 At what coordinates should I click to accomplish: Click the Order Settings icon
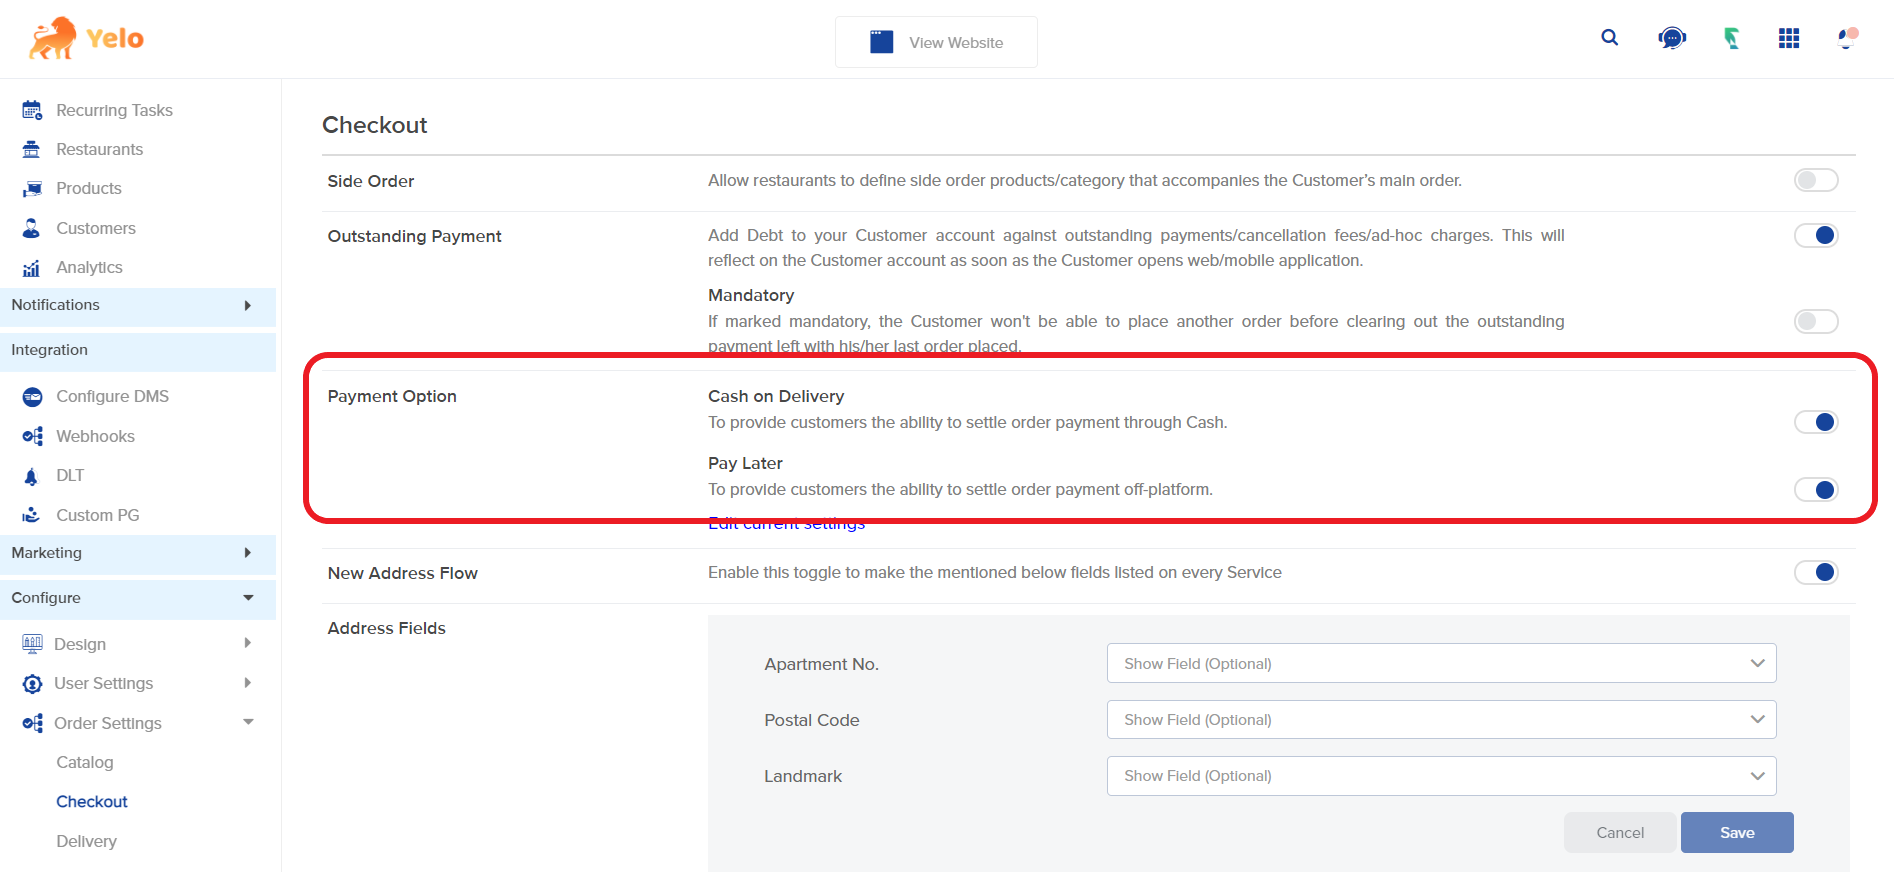click(x=32, y=723)
